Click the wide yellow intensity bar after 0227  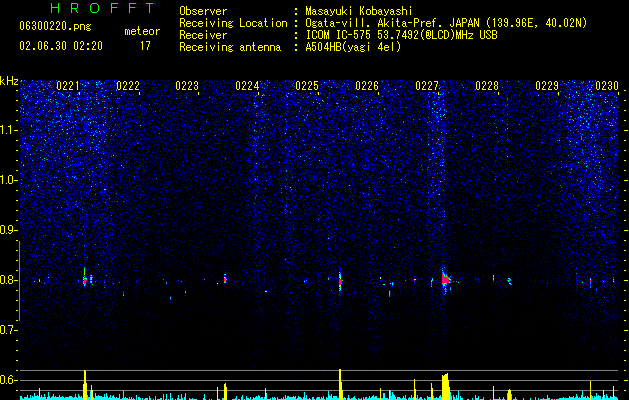click(445, 387)
